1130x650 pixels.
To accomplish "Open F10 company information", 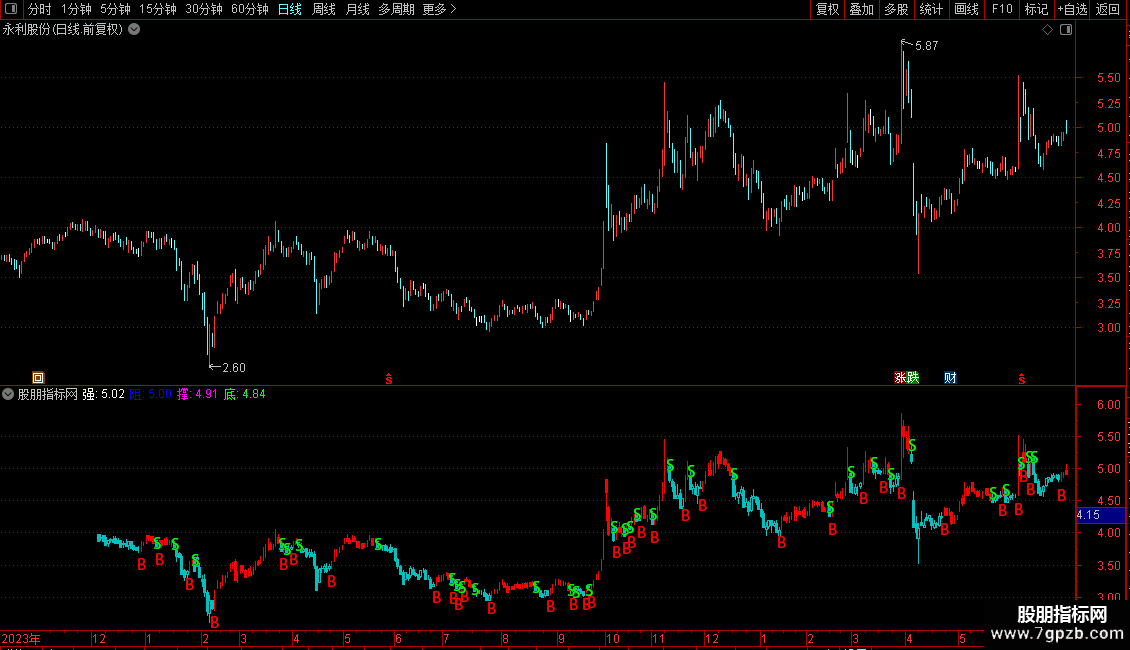I will point(1002,9).
